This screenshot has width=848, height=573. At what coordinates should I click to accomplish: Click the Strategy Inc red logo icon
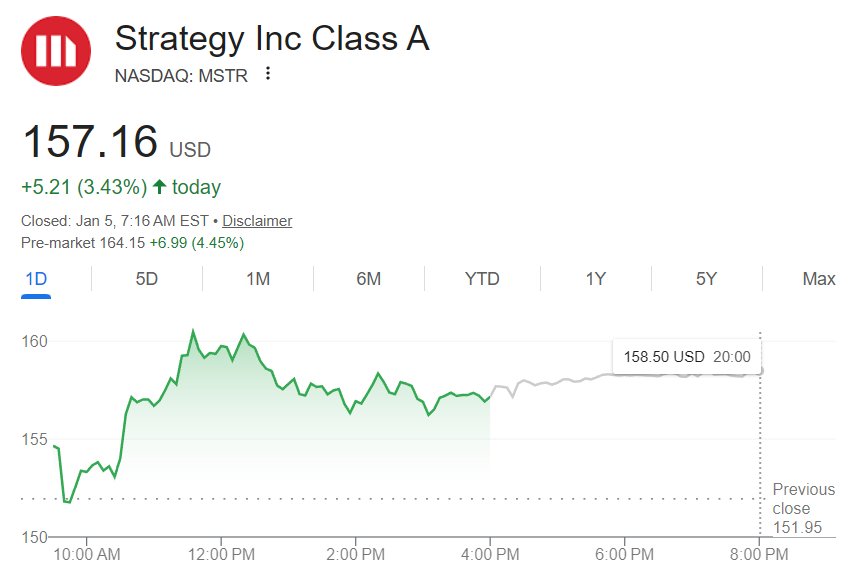(x=56, y=51)
